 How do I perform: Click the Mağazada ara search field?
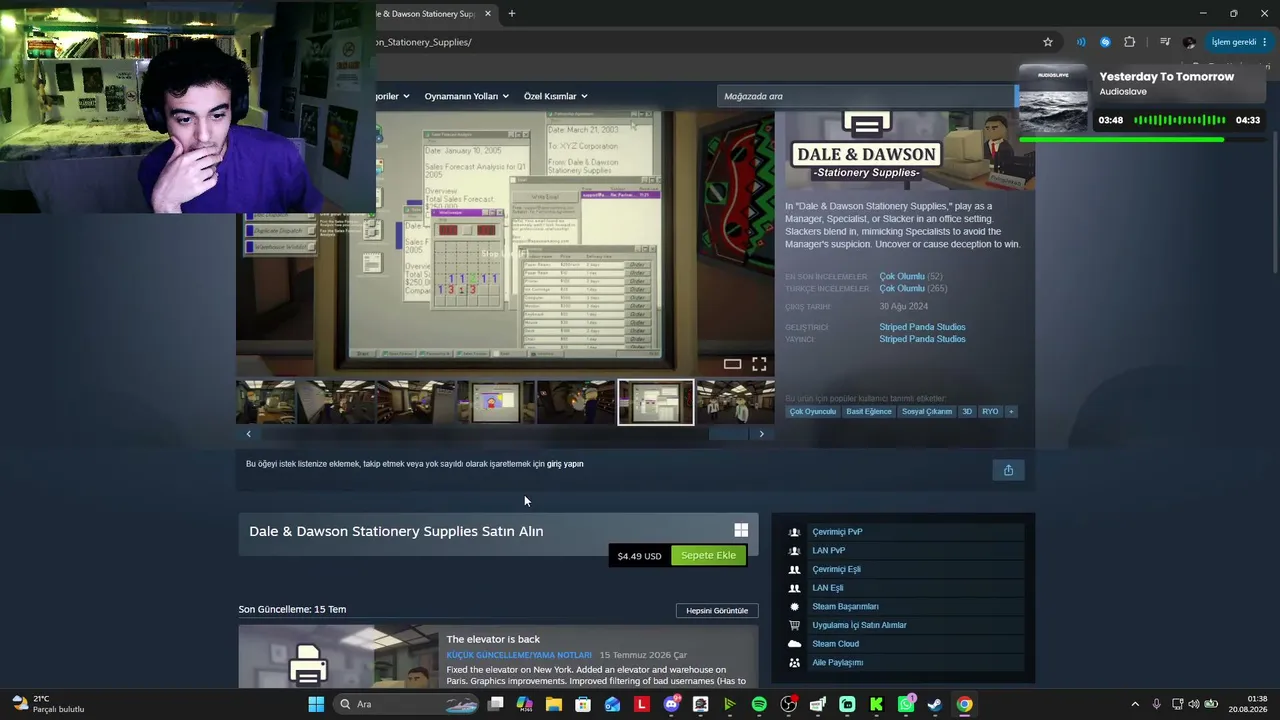[866, 96]
